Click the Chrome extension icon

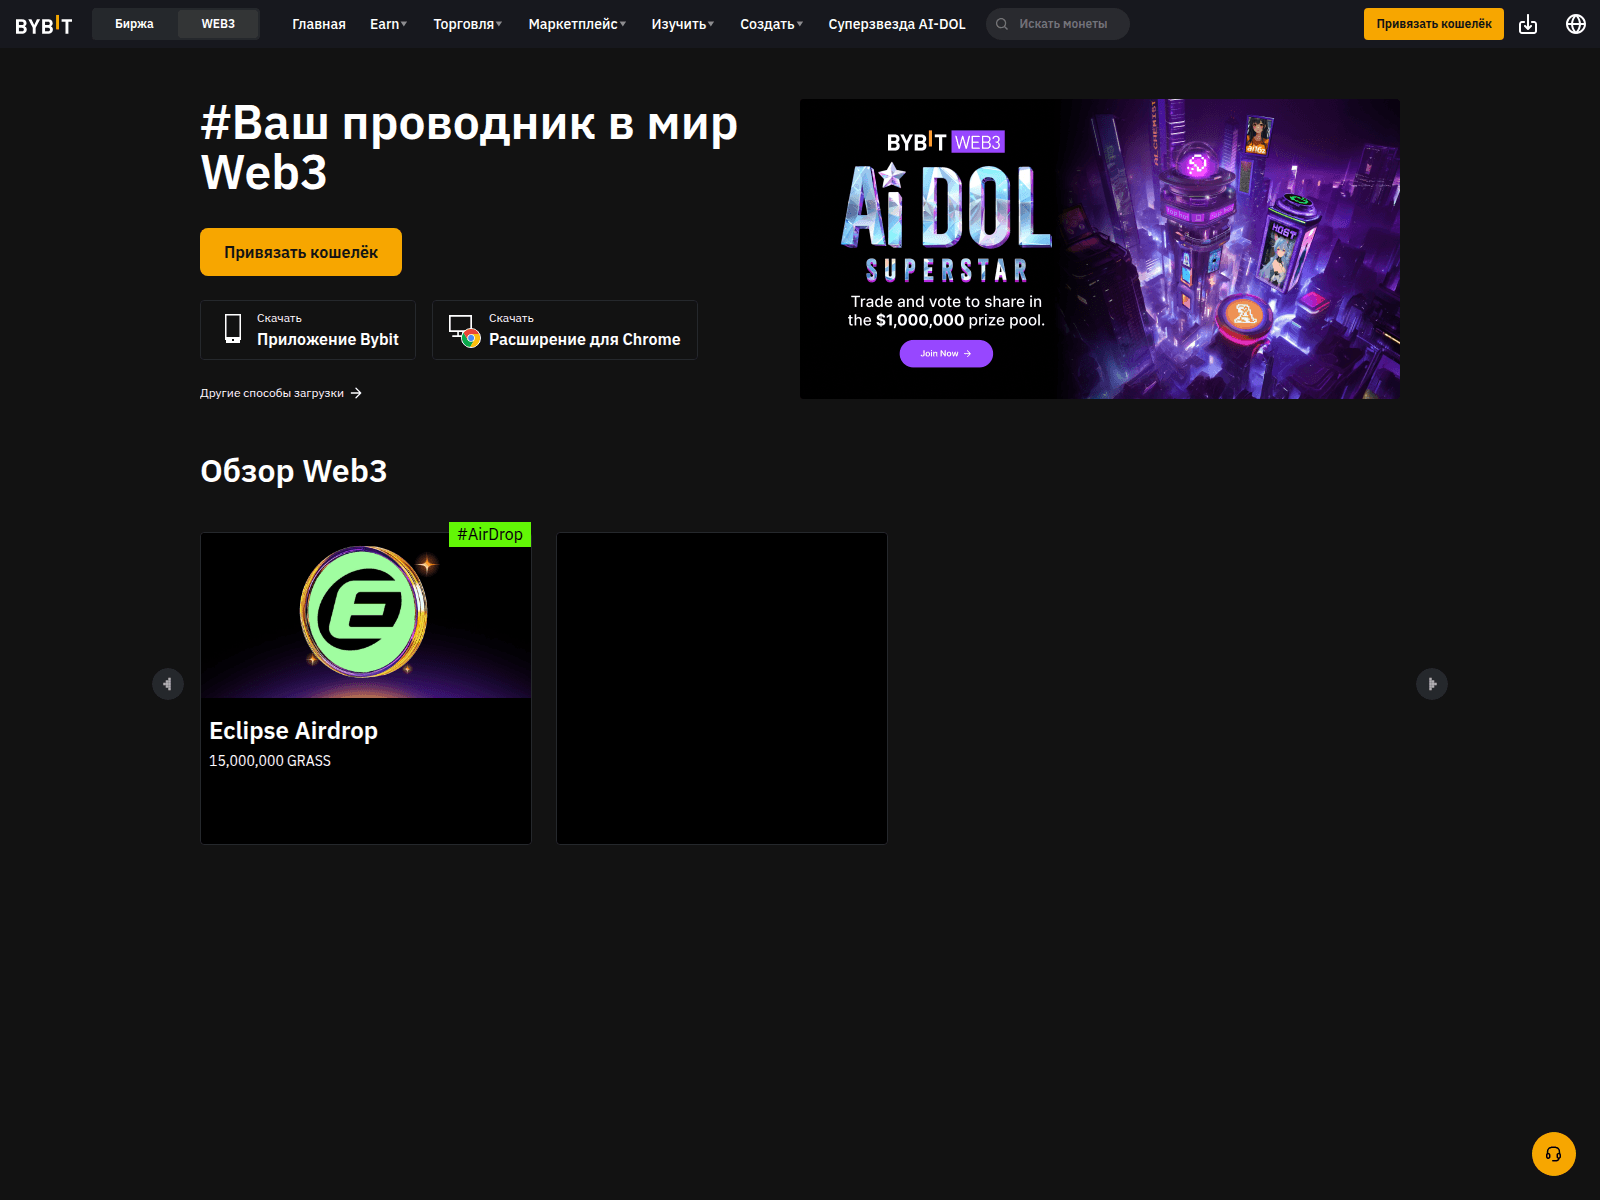coord(464,331)
